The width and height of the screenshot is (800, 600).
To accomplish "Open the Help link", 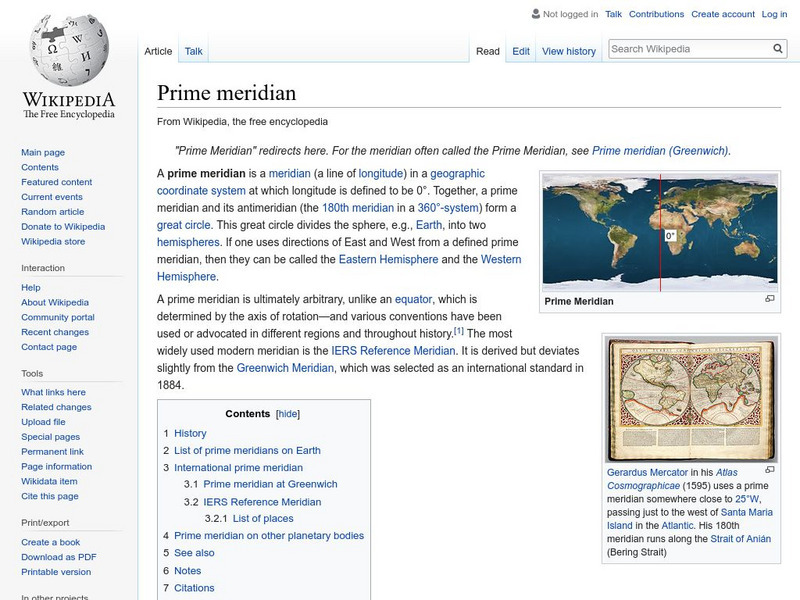I will (x=31, y=287).
